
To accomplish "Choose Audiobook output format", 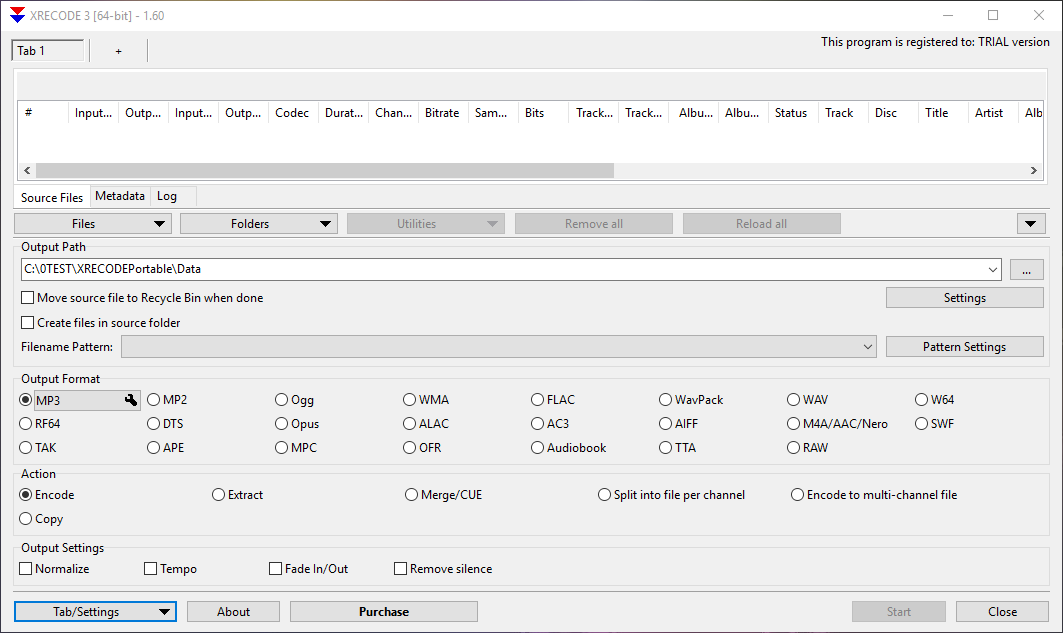I will tap(538, 447).
